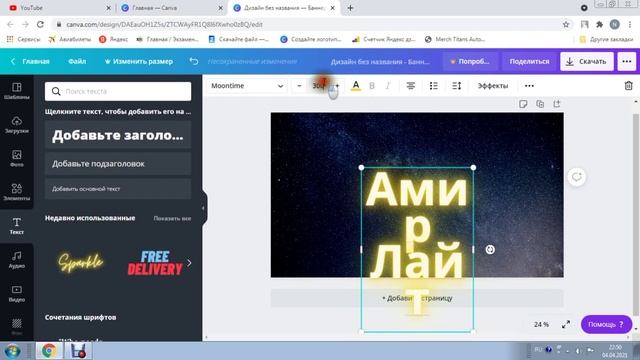Click Show all recently used
Image resolution: width=640 pixels, height=360 pixels.
click(x=172, y=218)
